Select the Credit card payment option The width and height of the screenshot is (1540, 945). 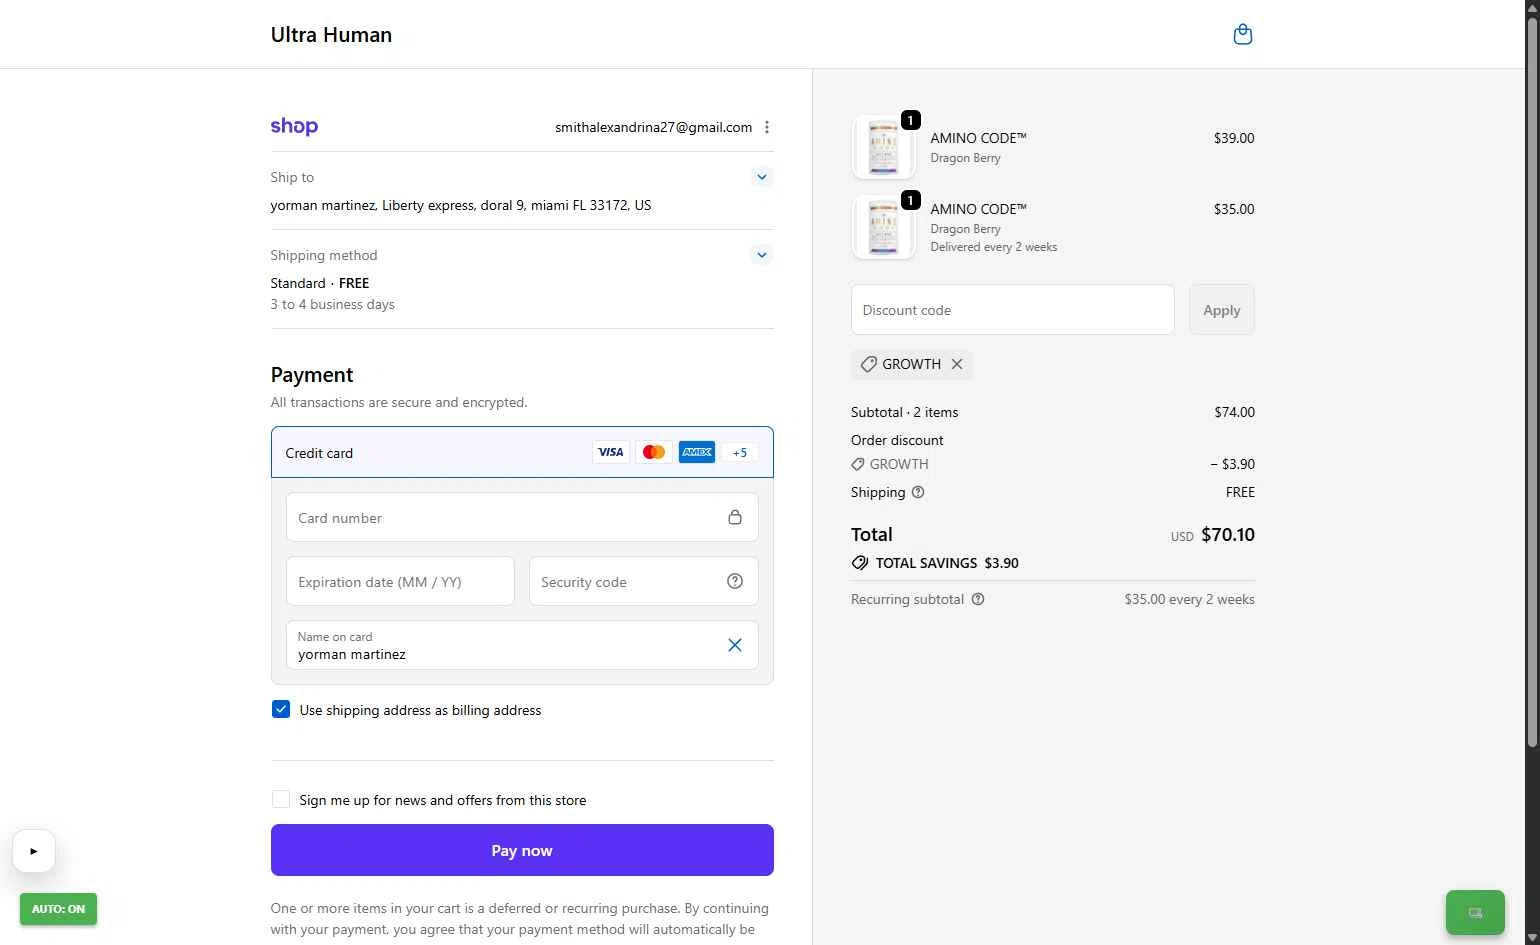522,452
